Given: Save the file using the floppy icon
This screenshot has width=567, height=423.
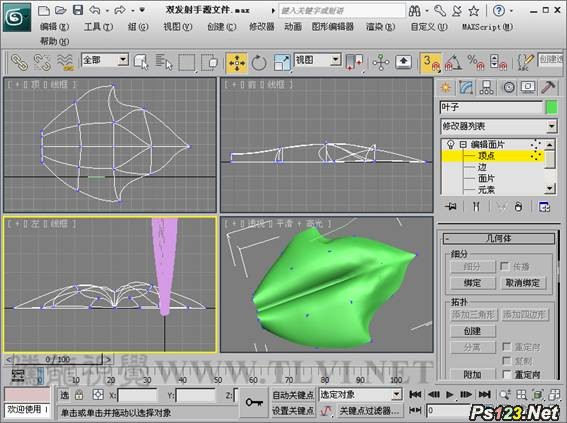Looking at the screenshot, I should pos(78,10).
